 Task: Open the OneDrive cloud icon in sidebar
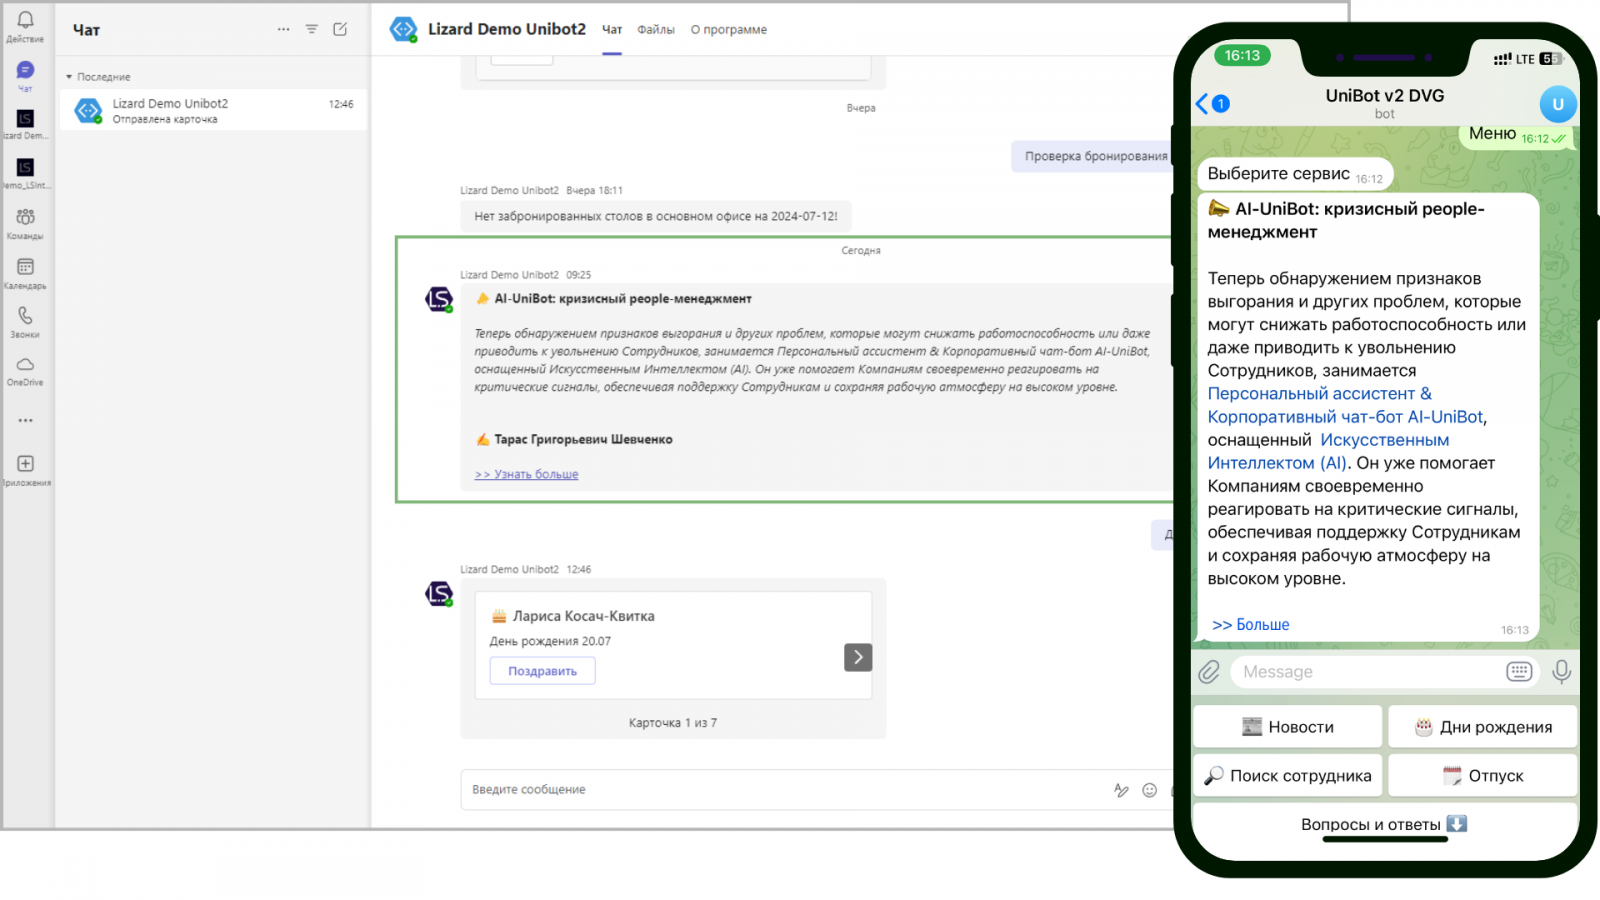[25, 364]
